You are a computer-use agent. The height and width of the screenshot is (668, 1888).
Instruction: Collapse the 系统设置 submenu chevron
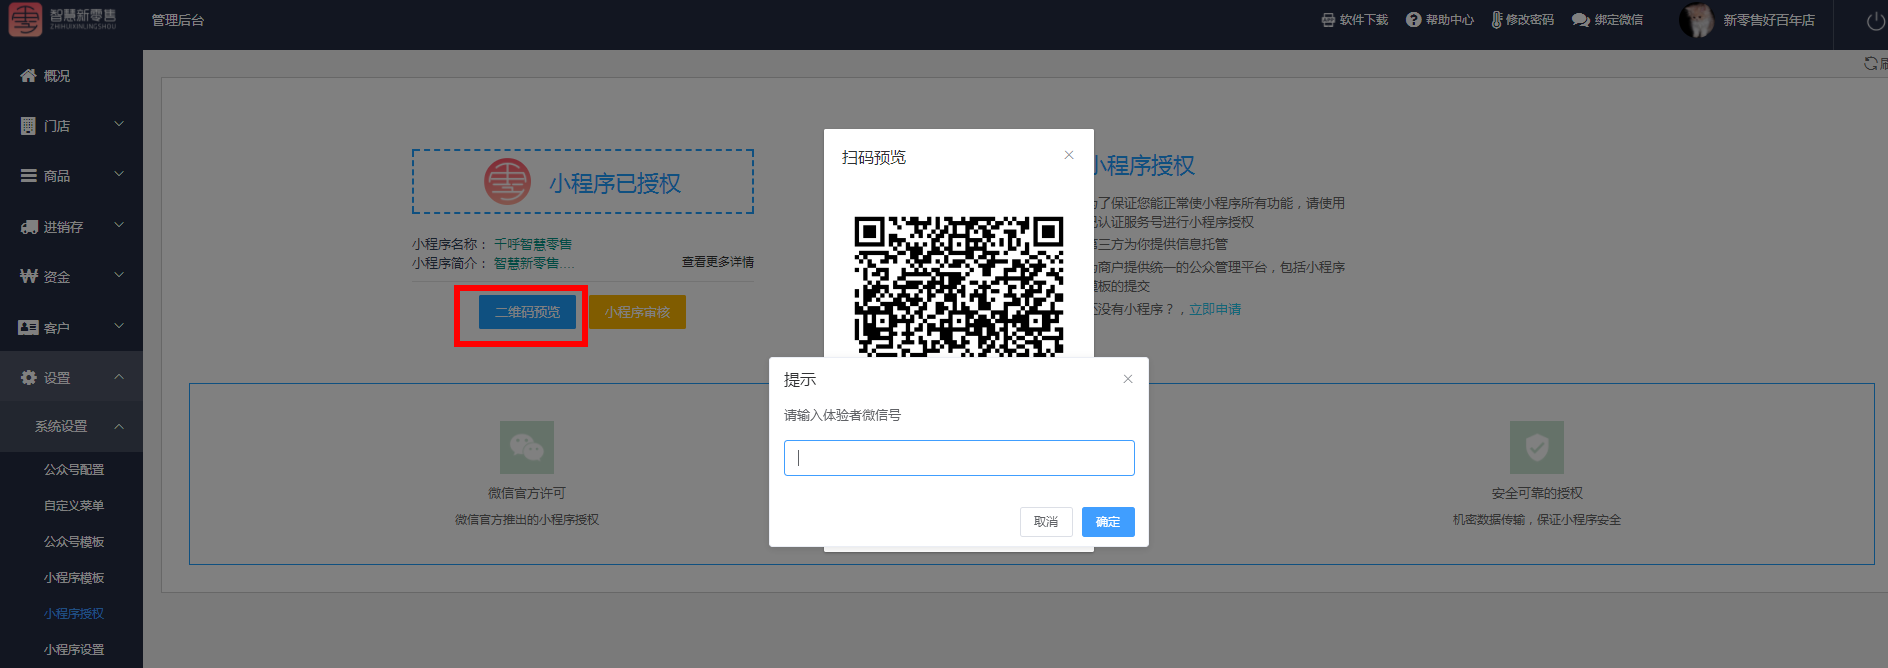[x=119, y=427]
